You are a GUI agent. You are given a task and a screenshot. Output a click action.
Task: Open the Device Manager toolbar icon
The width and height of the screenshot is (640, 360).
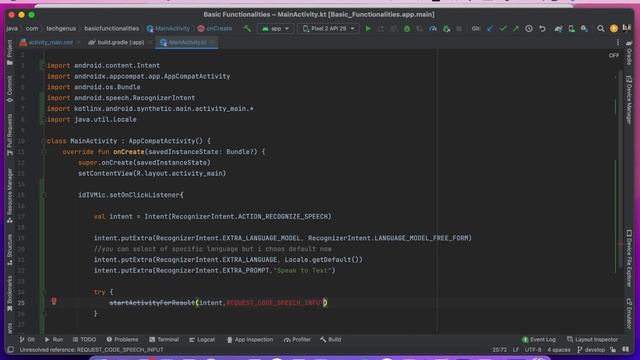[571, 29]
